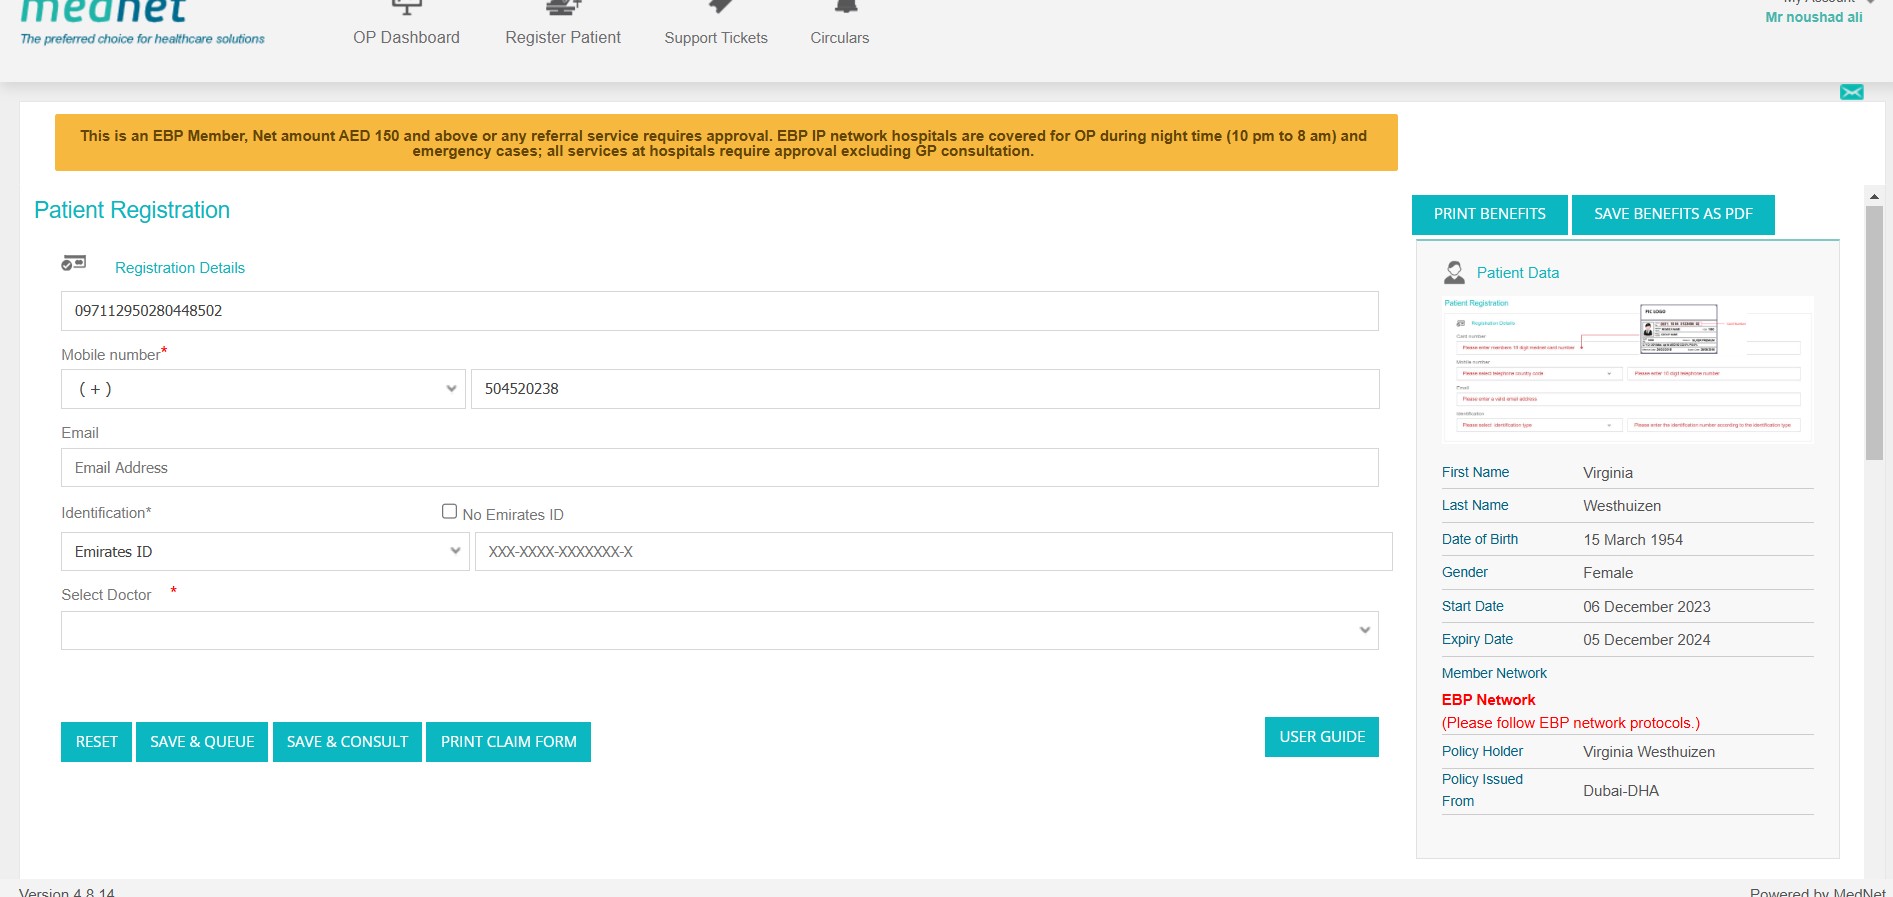1893x897 pixels.
Task: Click the start date 06 December 2023
Action: (1647, 607)
